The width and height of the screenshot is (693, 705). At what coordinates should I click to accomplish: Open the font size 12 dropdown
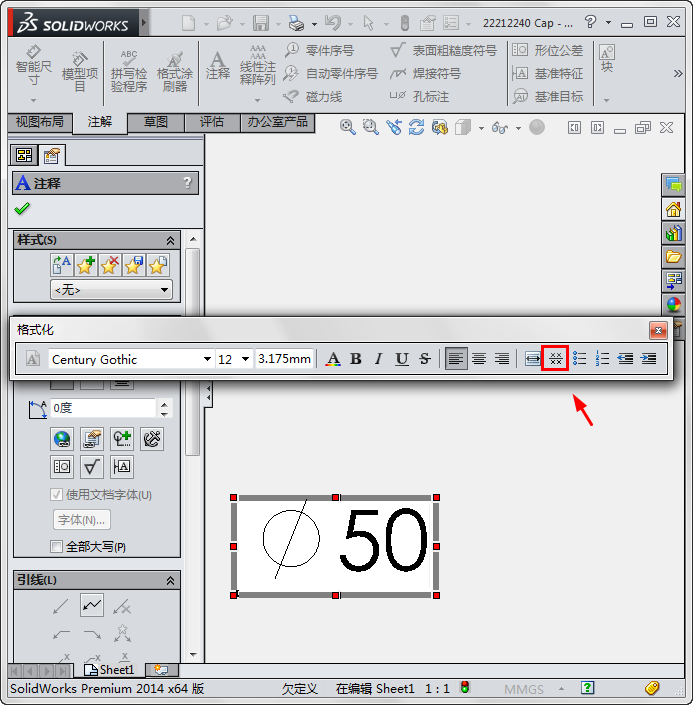tap(245, 359)
